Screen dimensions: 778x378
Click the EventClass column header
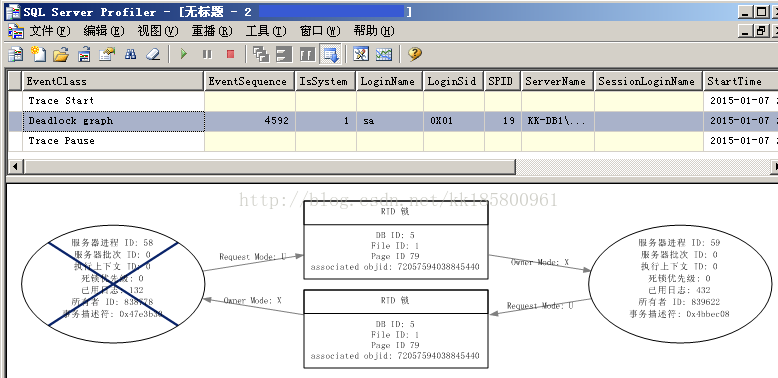coord(113,81)
